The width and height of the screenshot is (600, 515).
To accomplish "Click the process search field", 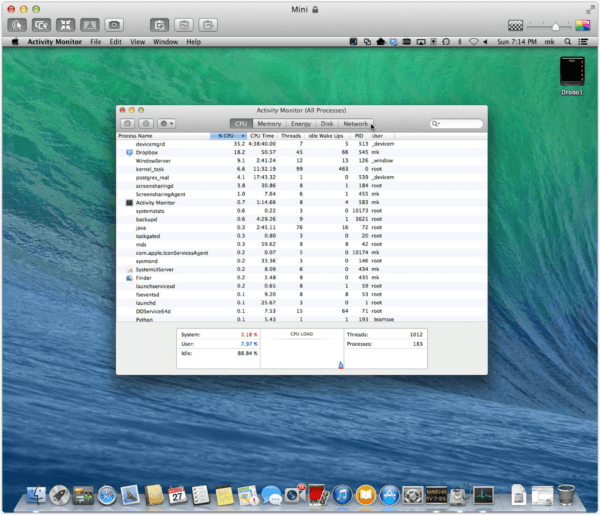I will click(456, 124).
